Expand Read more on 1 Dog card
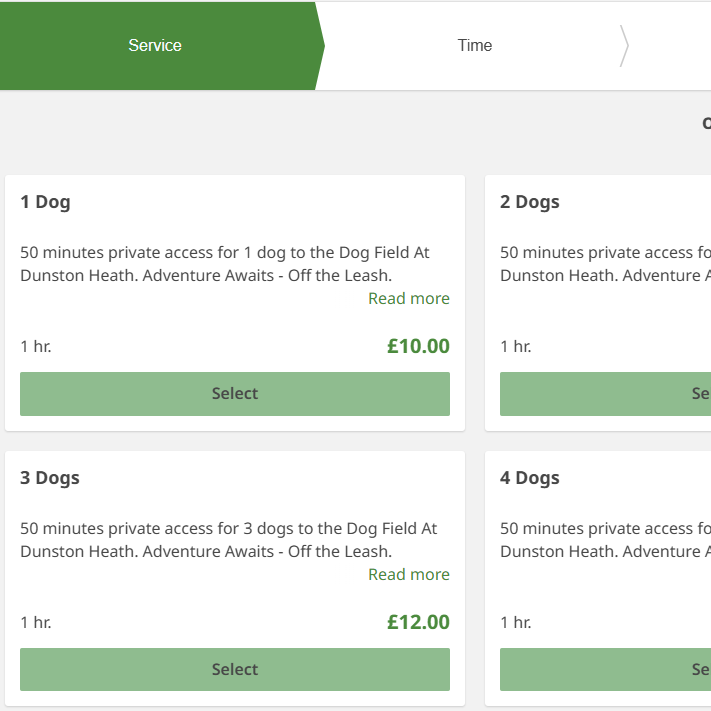Viewport: 711px width, 711px height. coord(409,298)
